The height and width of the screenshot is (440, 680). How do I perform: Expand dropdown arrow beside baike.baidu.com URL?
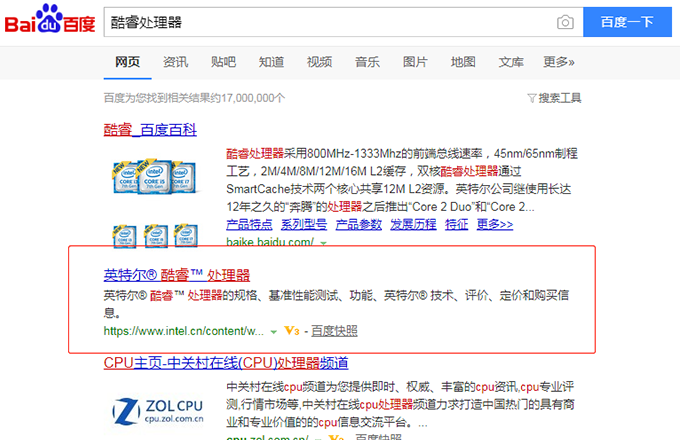[323, 242]
